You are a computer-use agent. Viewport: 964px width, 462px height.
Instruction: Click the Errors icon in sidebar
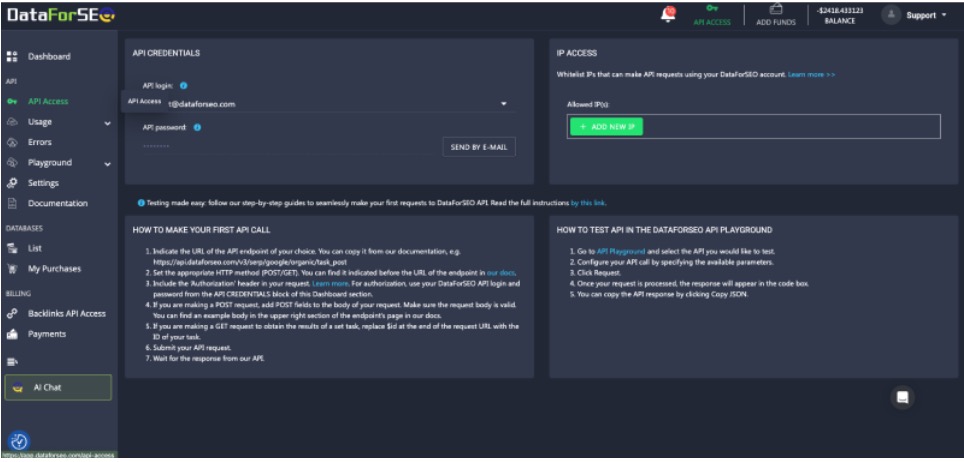(x=12, y=142)
